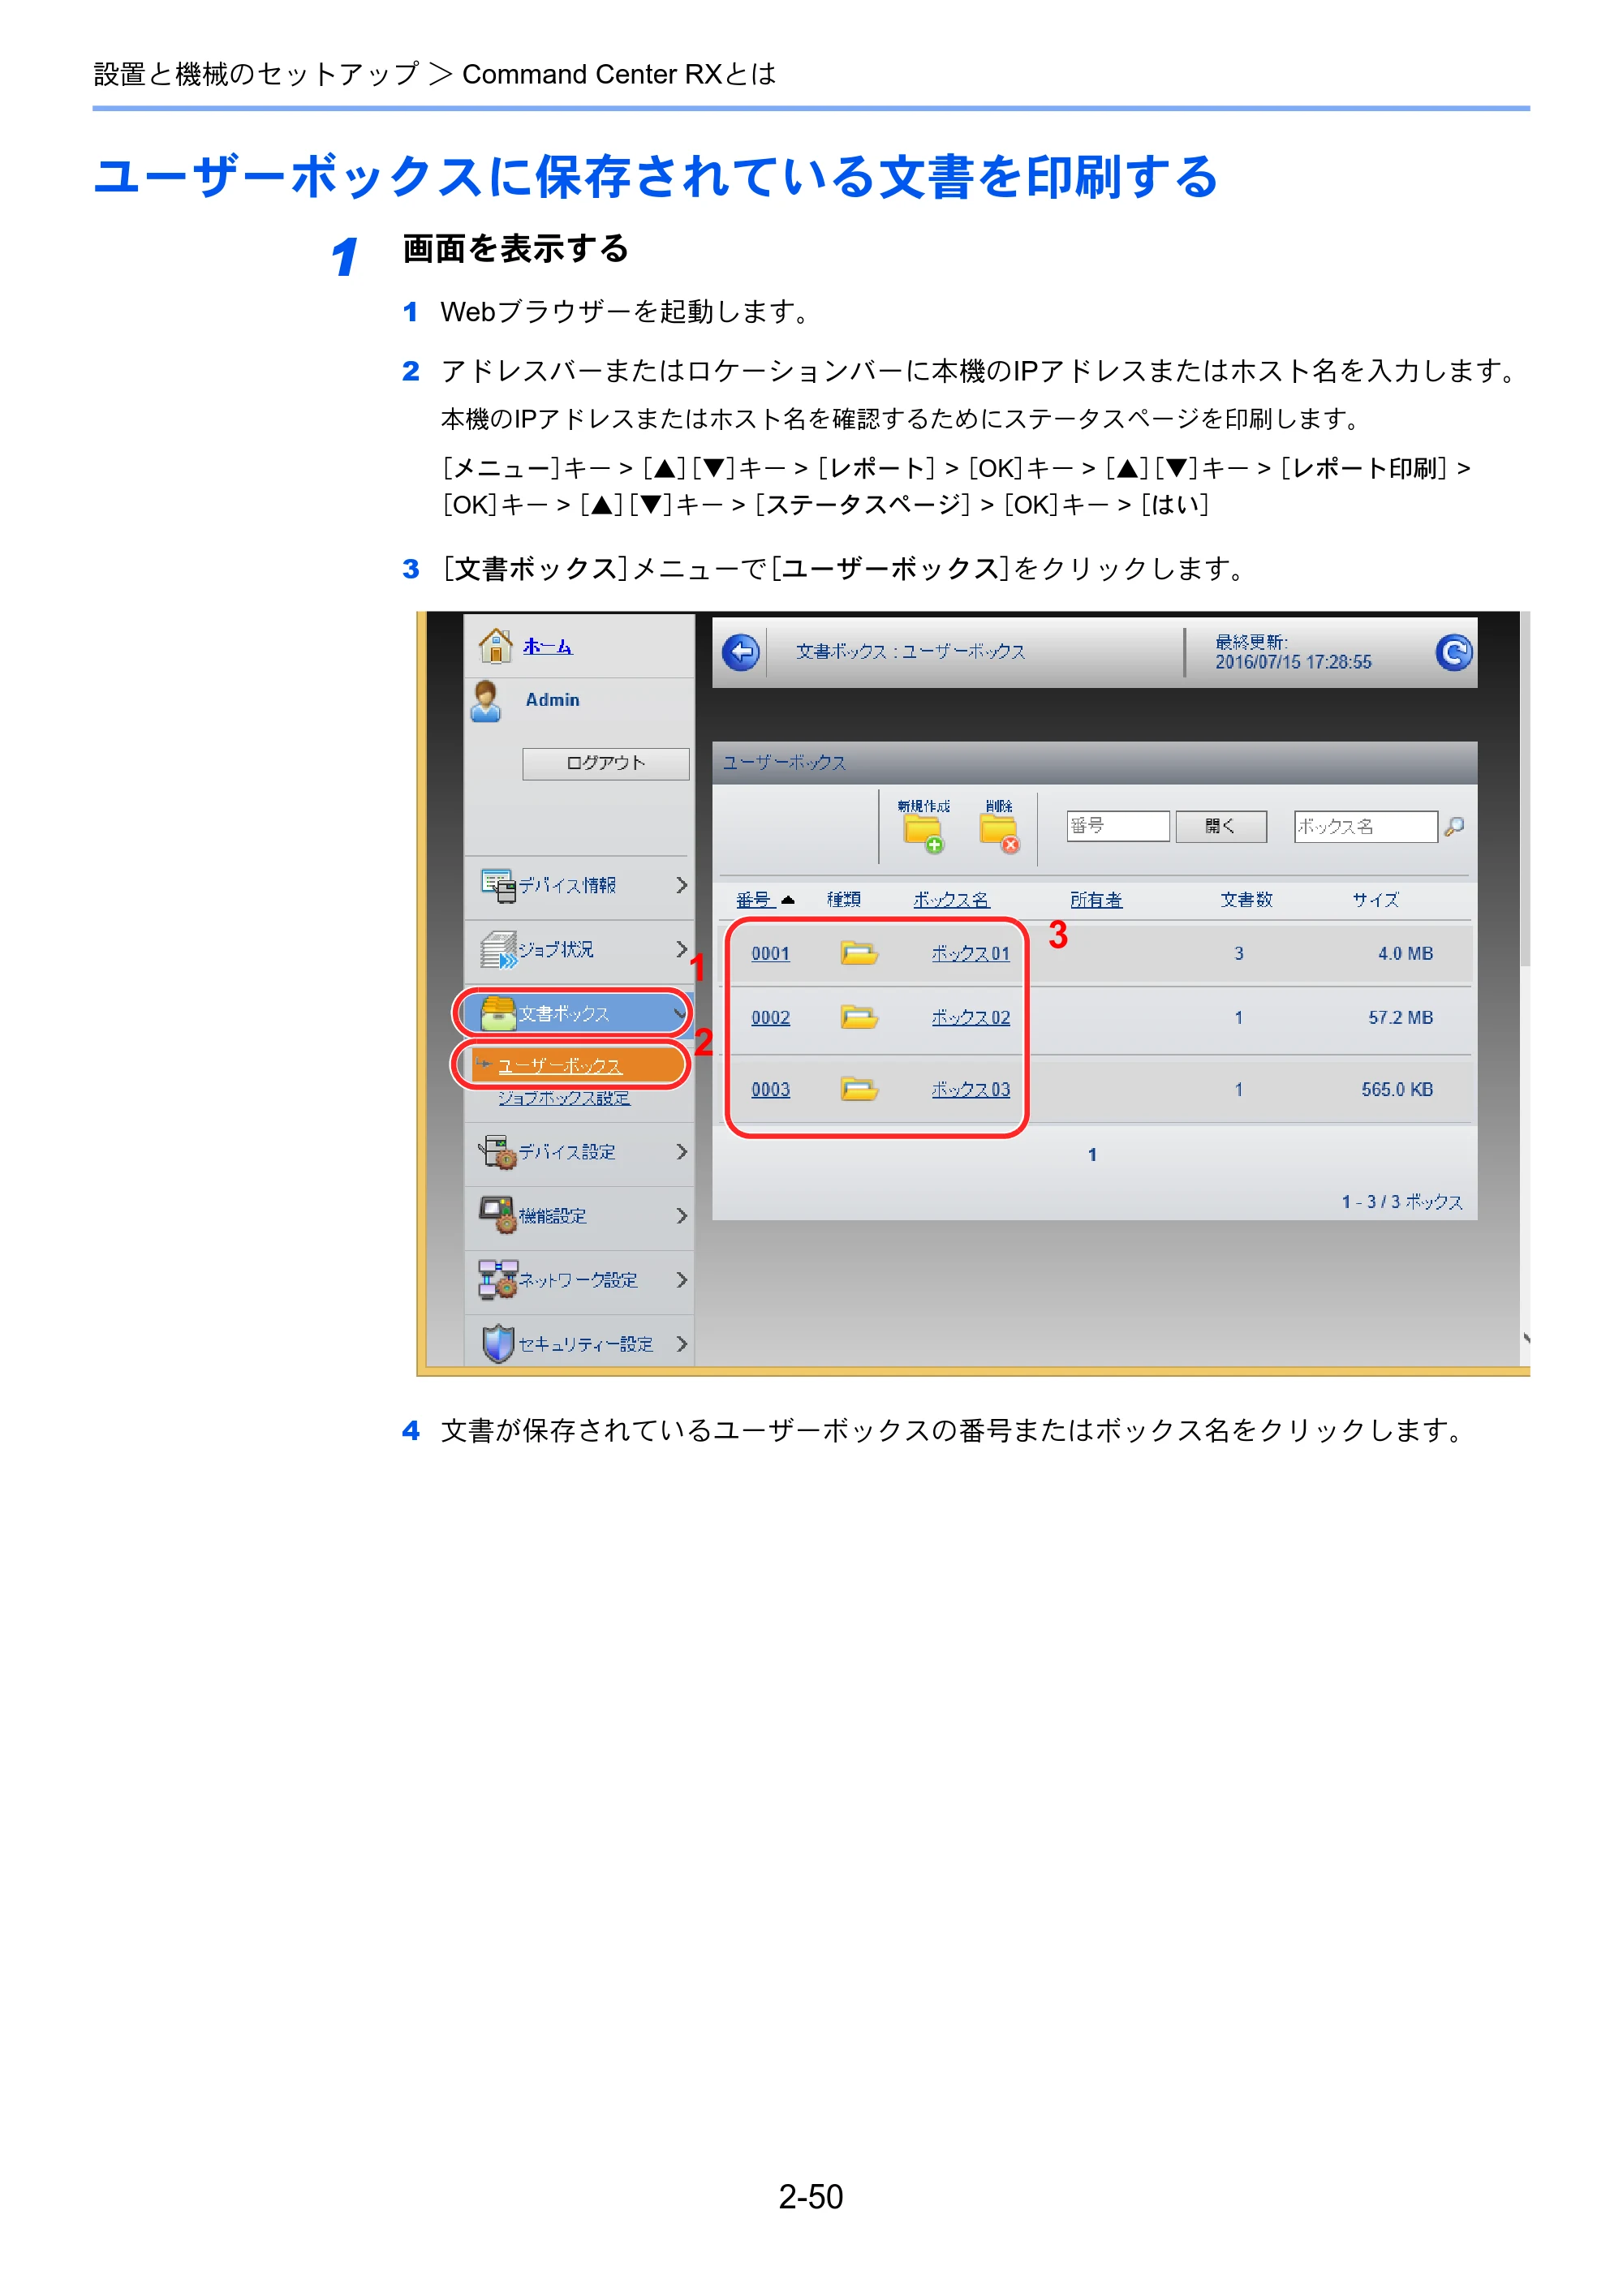The height and width of the screenshot is (2296, 1623).
Task: Click the ホーム link
Action: click(x=547, y=647)
